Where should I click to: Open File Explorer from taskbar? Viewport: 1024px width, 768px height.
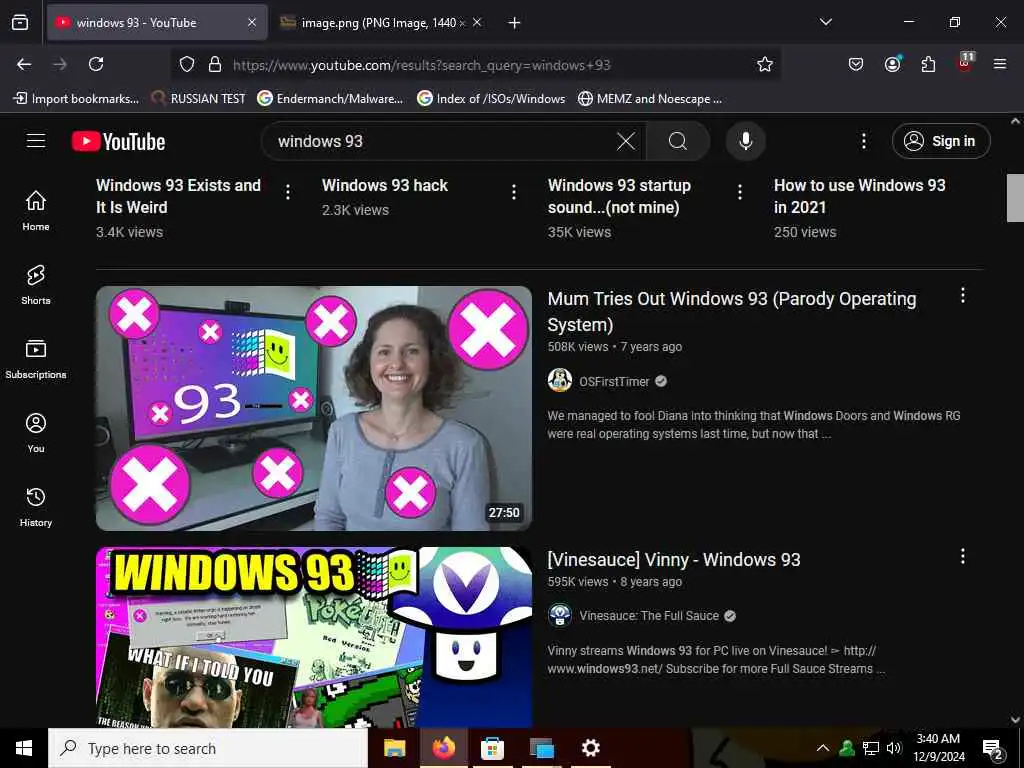click(x=394, y=748)
